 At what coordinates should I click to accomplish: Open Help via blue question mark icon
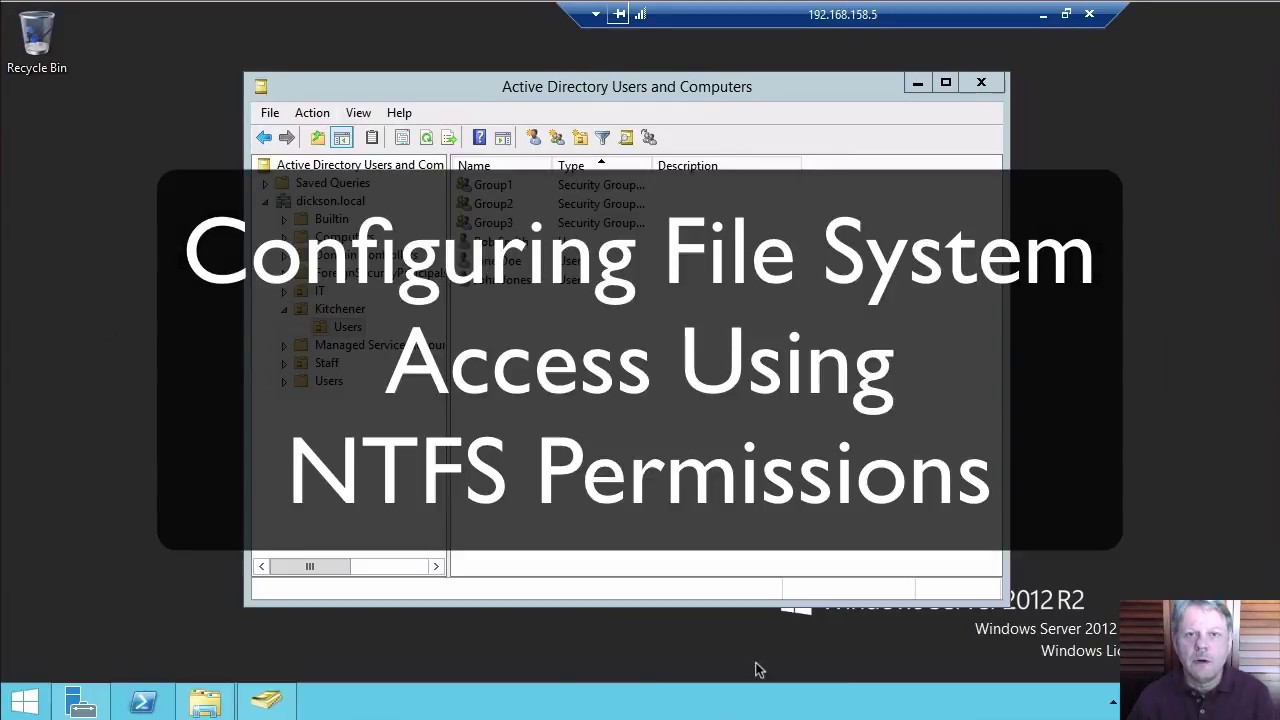(x=479, y=138)
